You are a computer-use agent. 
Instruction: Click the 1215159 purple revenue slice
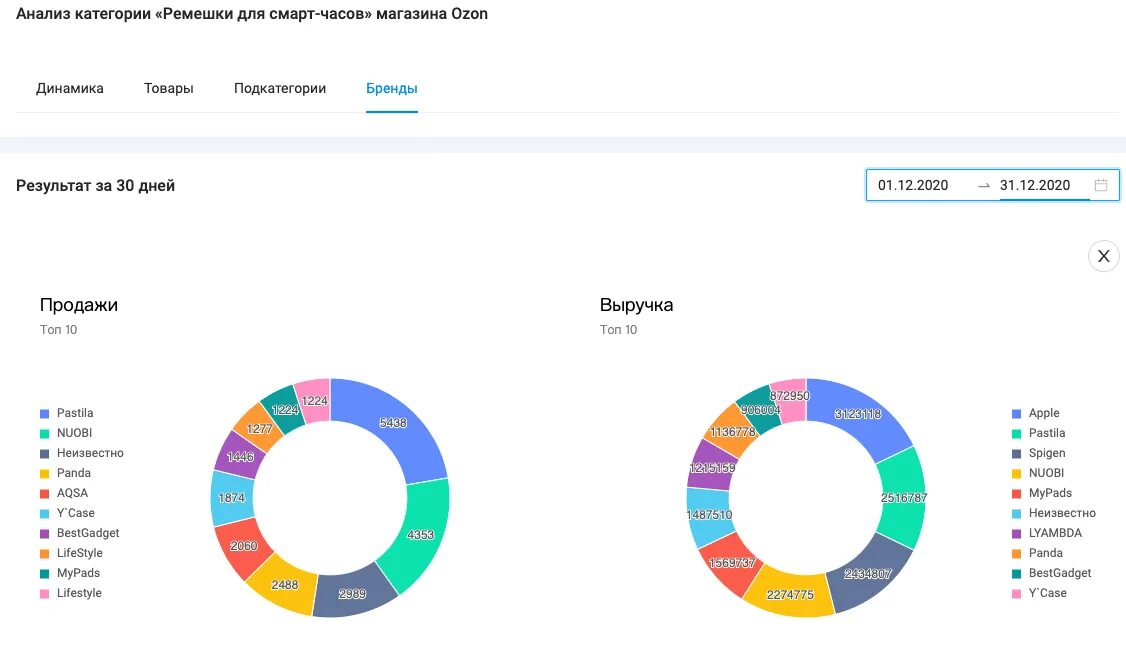(x=711, y=467)
